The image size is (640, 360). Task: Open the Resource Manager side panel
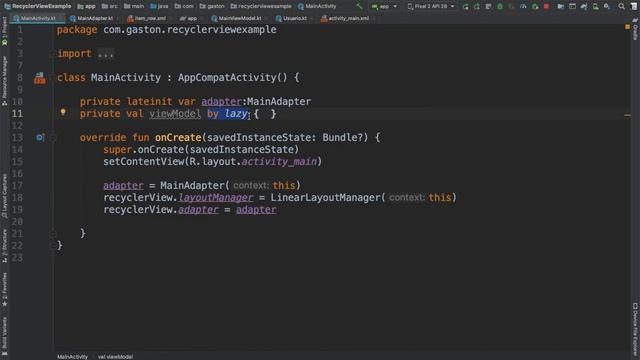click(x=4, y=81)
